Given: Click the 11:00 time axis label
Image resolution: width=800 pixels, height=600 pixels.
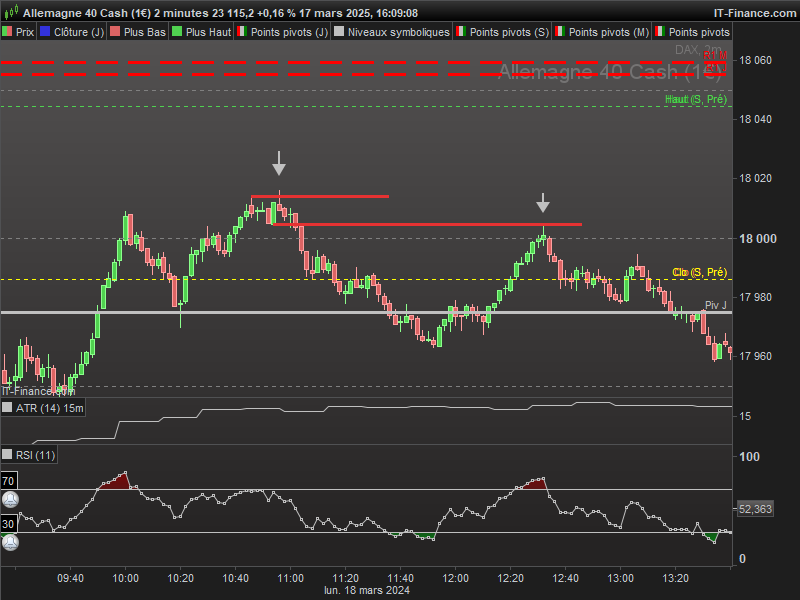Looking at the screenshot, I should coord(290,579).
